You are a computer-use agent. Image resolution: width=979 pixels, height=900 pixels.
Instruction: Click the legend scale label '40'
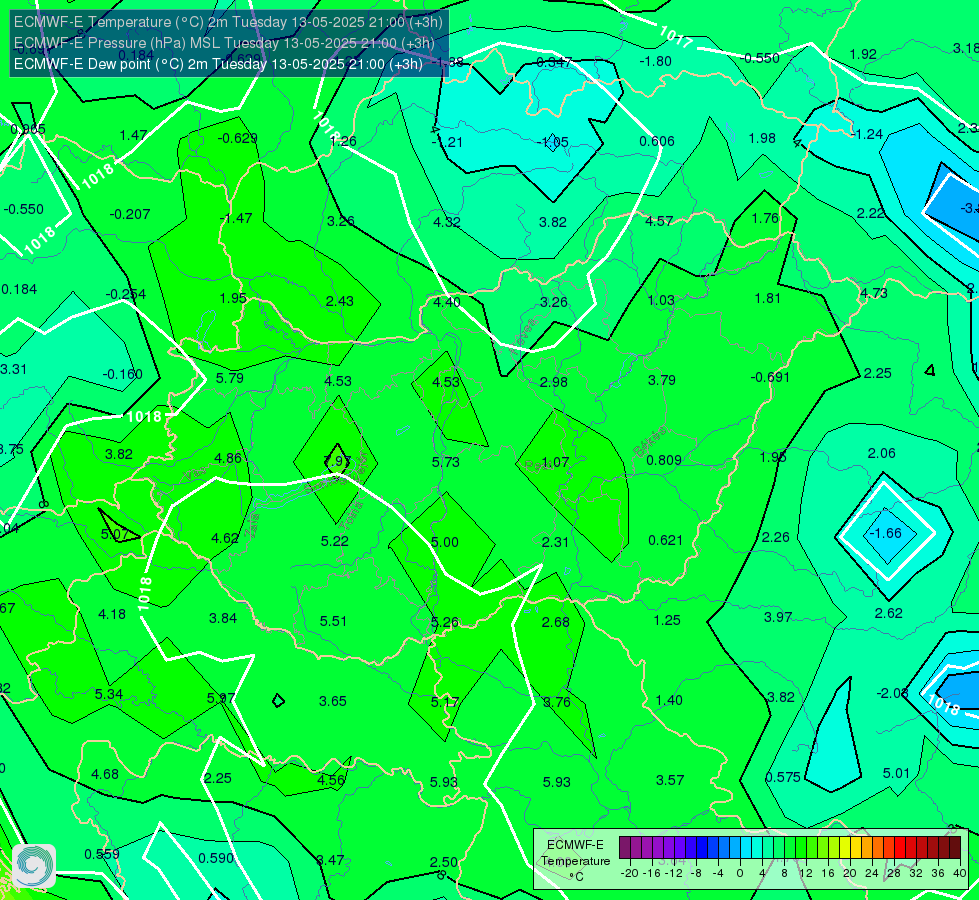point(960,873)
